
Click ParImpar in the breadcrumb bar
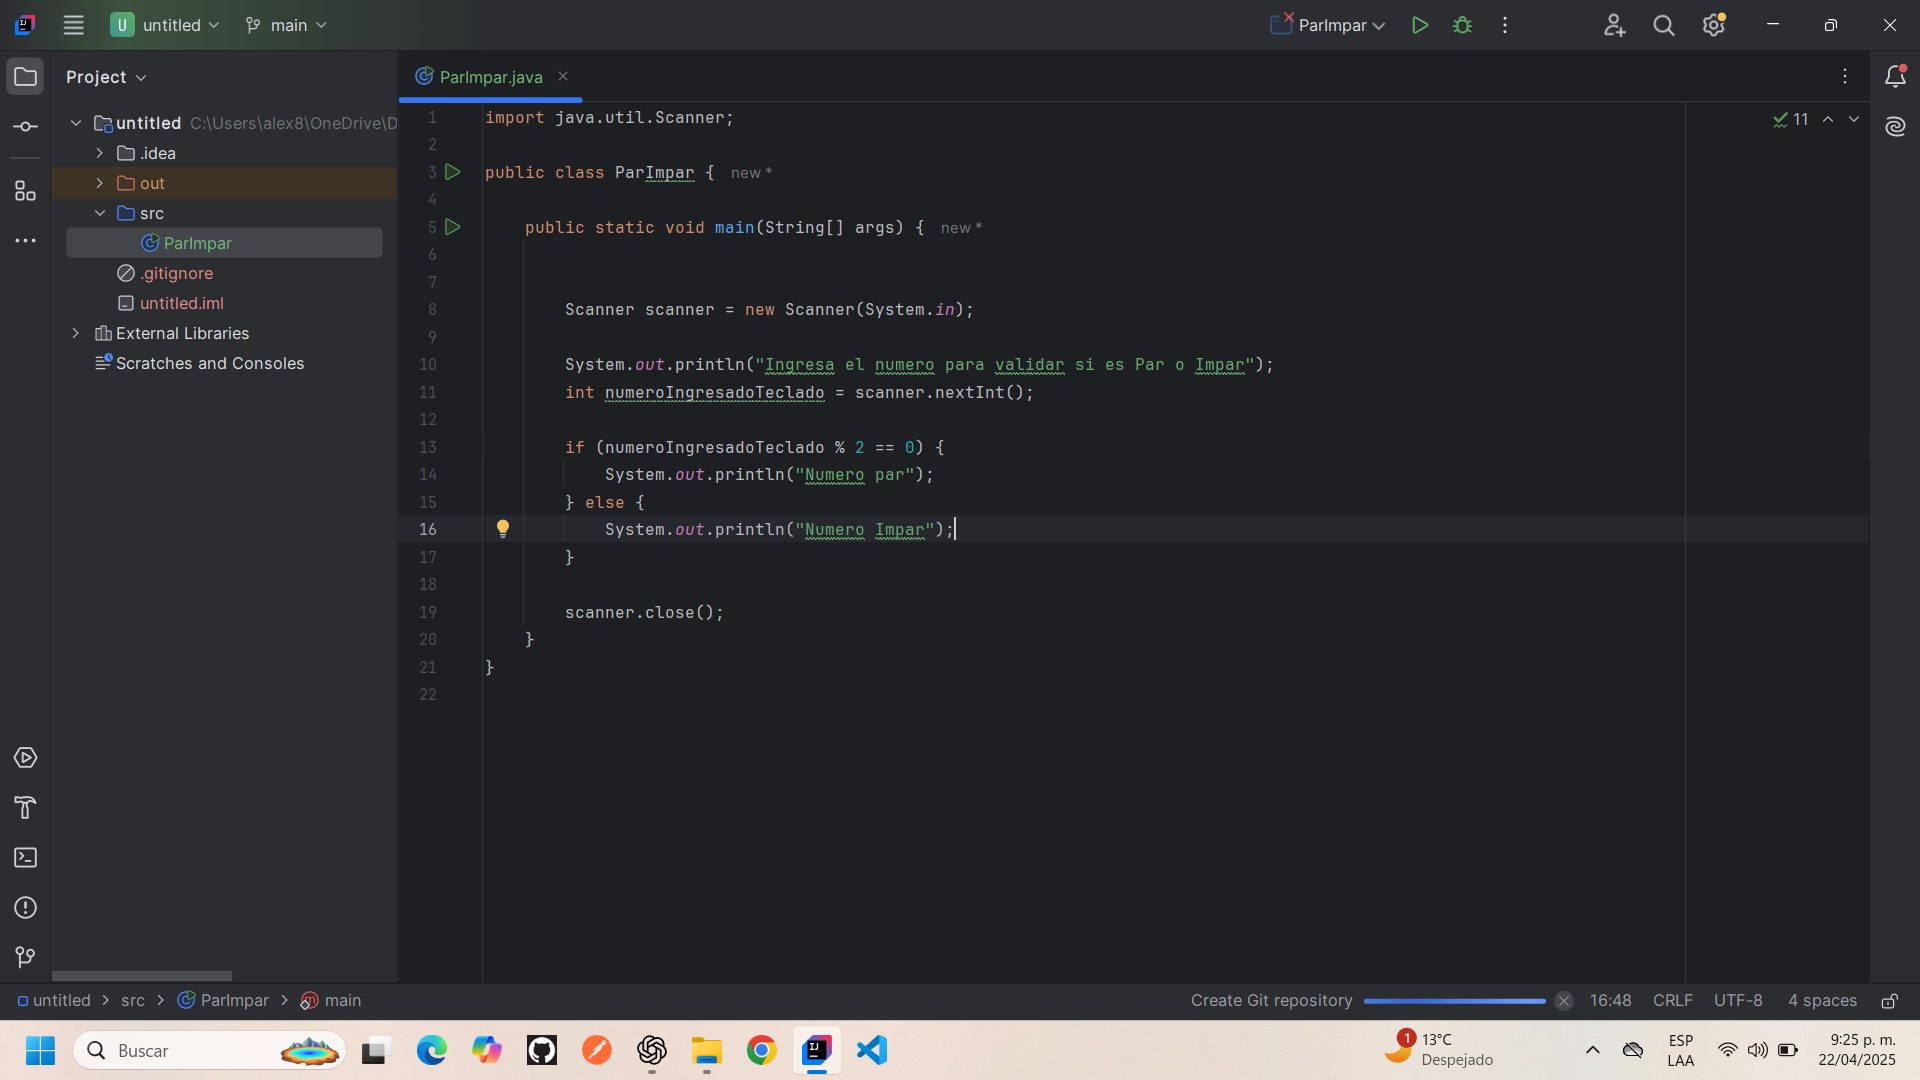(x=223, y=1001)
